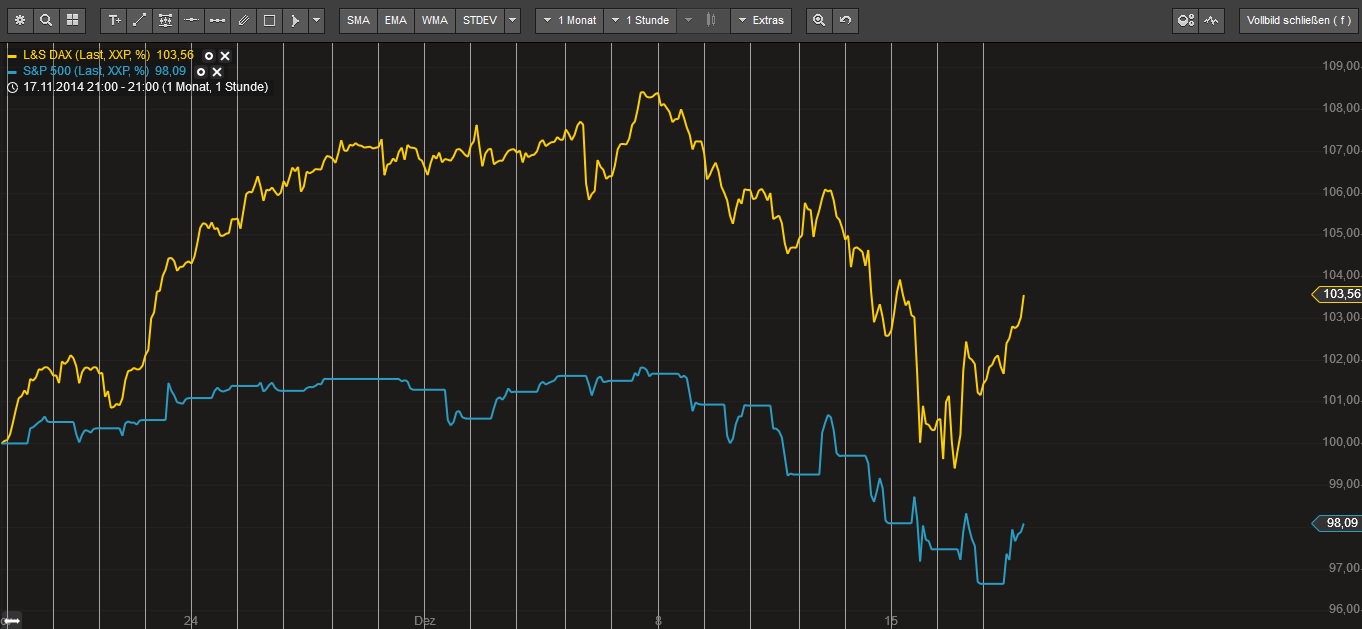Click the blue S&P 500 color marker
Screen dimensions: 1362x629
tap(12, 72)
